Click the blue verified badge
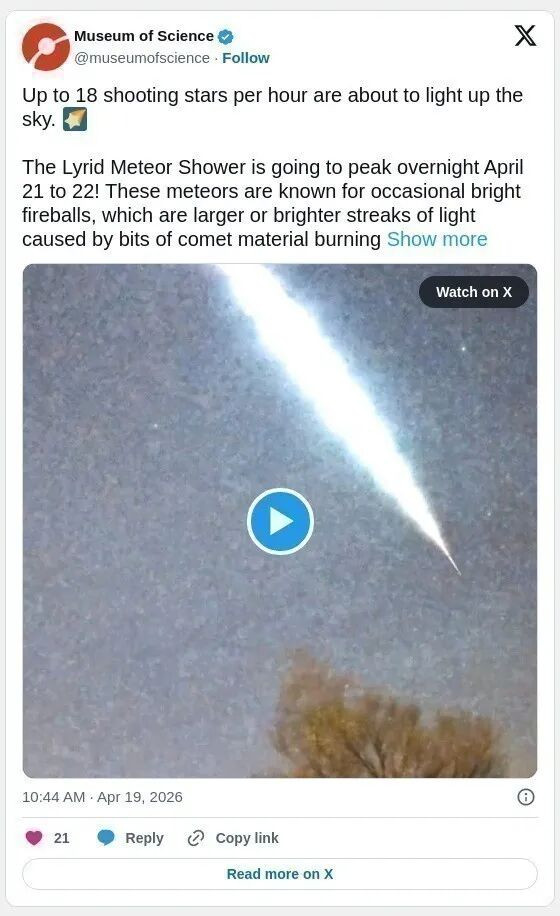This screenshot has height=916, width=560. [x=225, y=36]
